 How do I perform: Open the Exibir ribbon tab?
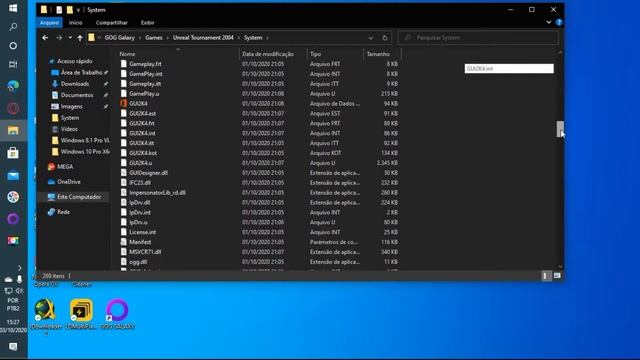(147, 22)
